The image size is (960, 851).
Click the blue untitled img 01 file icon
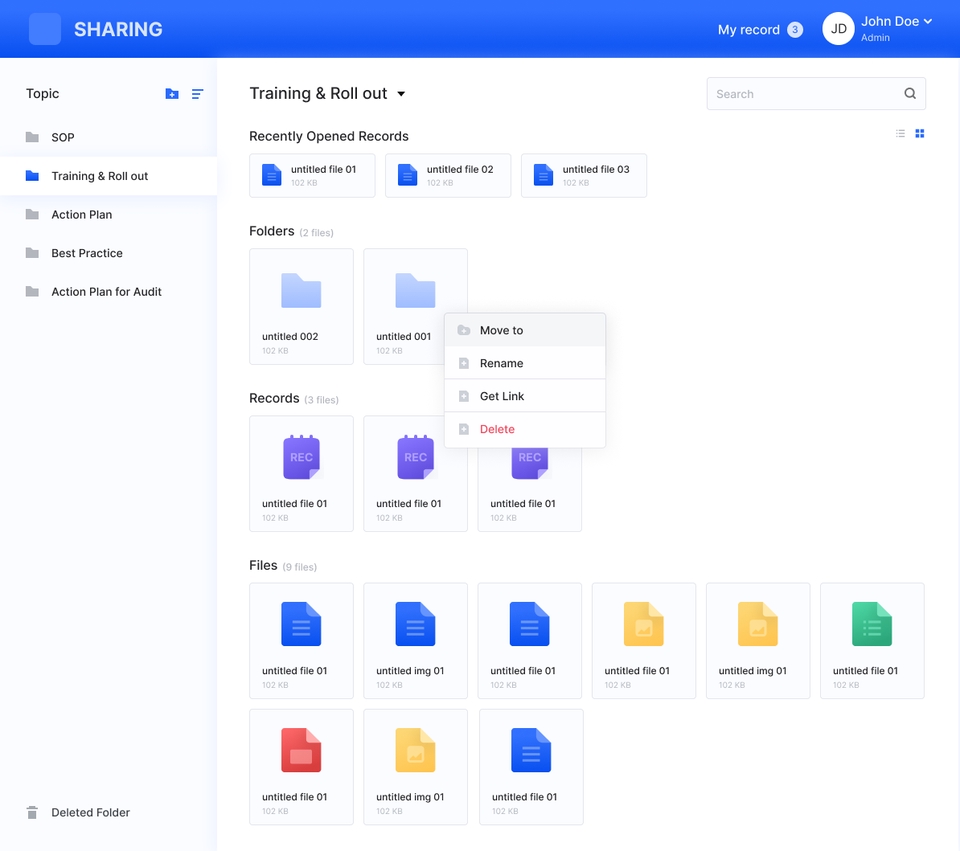point(415,624)
